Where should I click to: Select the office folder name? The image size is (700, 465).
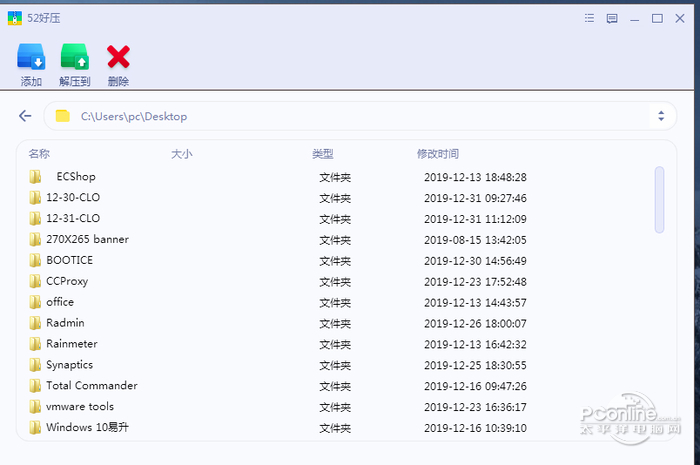(x=60, y=302)
